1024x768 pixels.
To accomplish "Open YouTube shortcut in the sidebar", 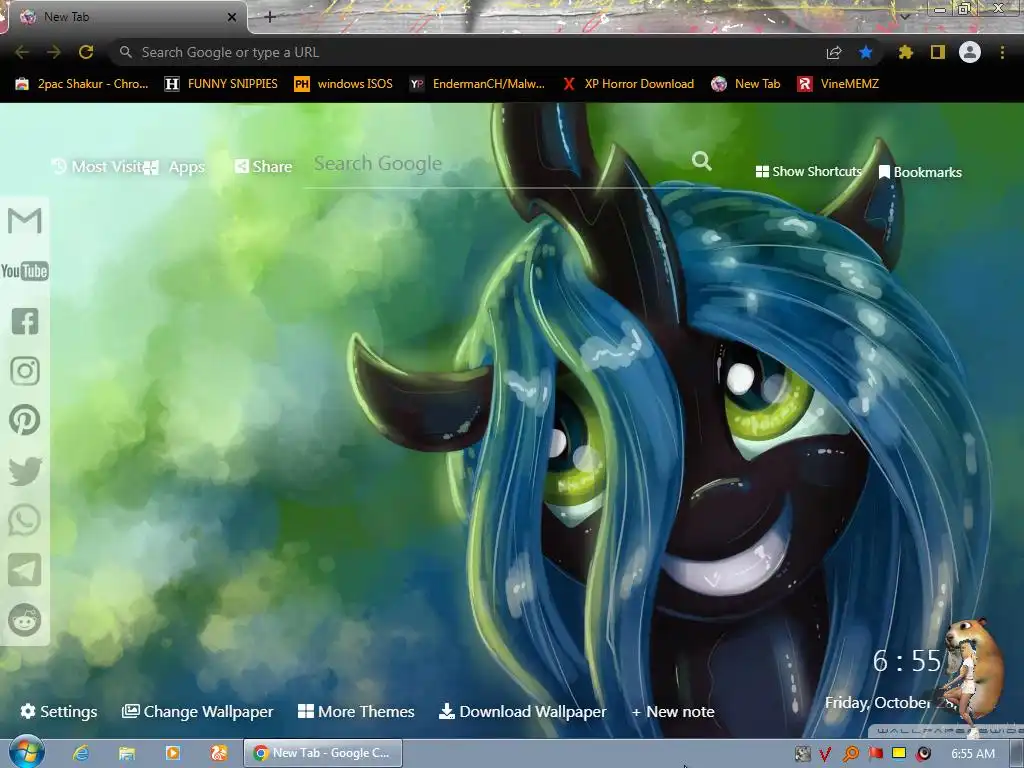I will coord(25,271).
